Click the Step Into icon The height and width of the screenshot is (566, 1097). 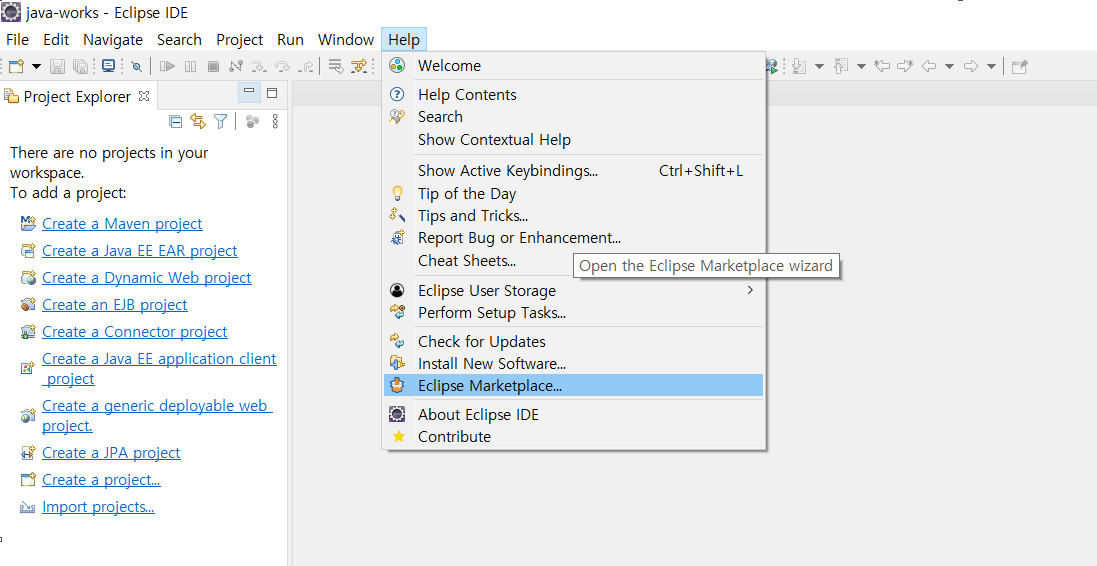(x=260, y=66)
